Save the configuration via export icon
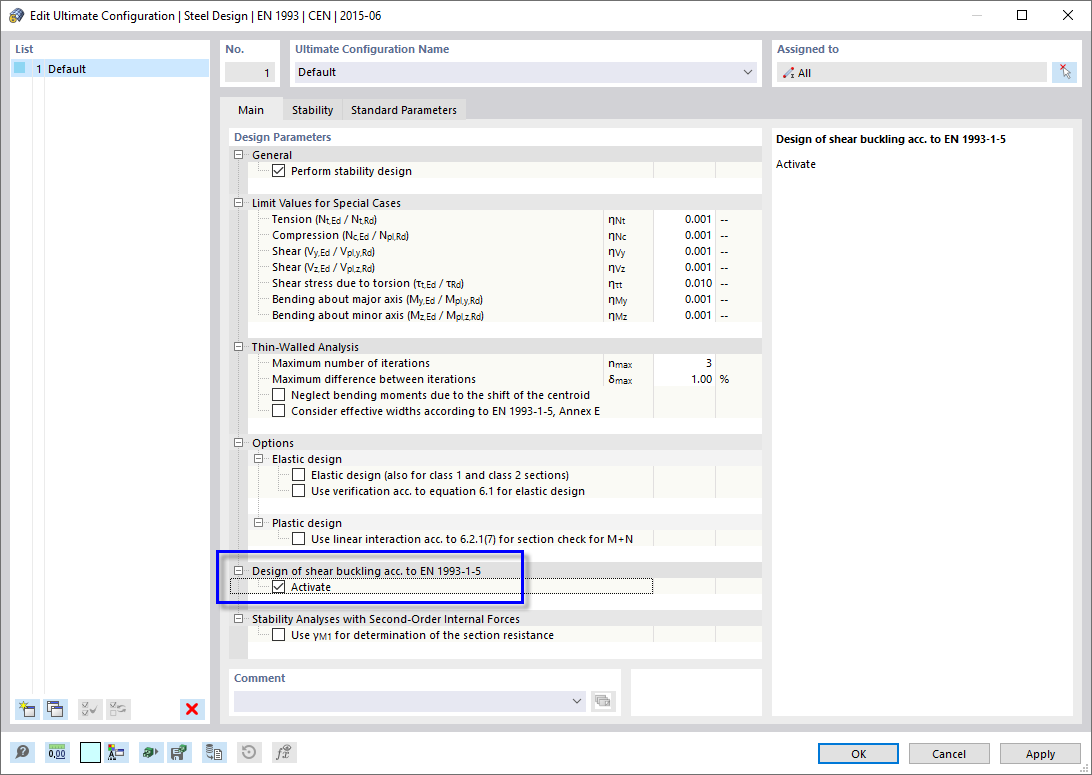 (x=180, y=751)
